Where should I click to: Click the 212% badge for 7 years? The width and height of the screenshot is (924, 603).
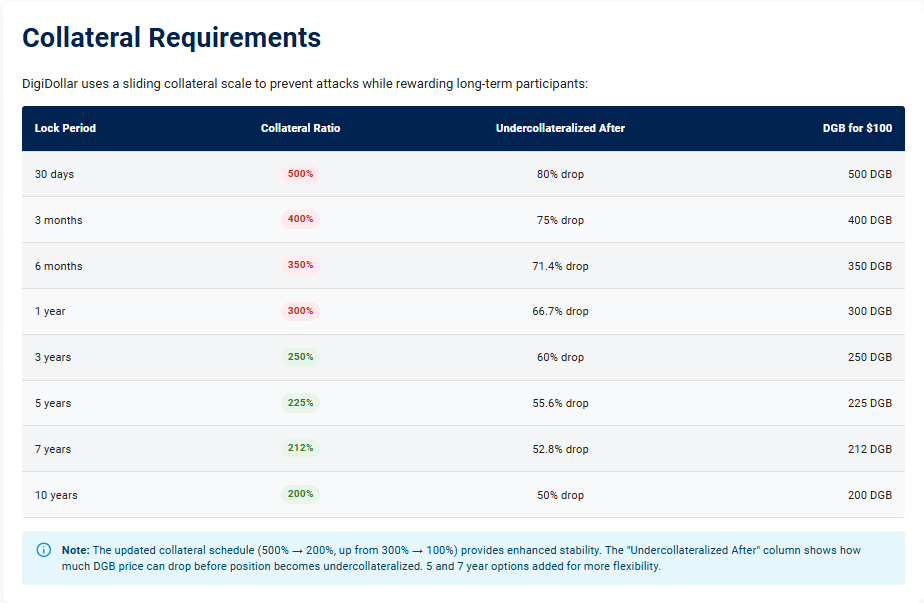(300, 448)
